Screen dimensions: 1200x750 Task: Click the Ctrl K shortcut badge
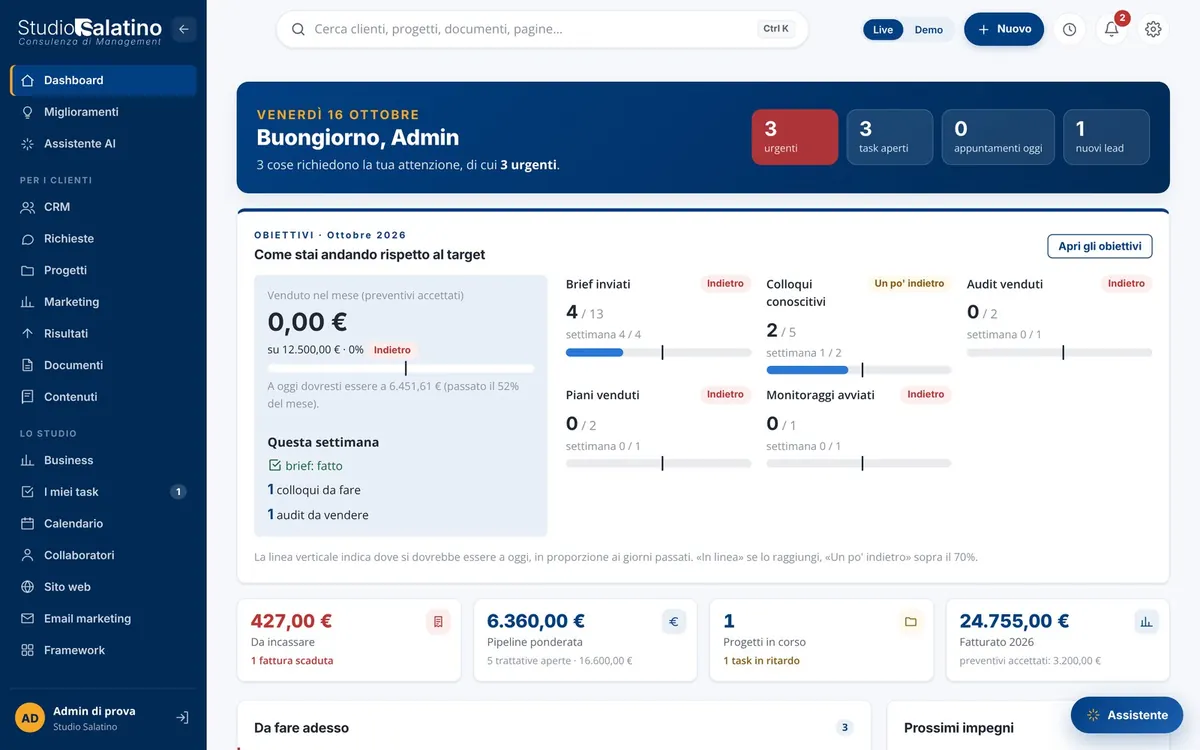776,29
